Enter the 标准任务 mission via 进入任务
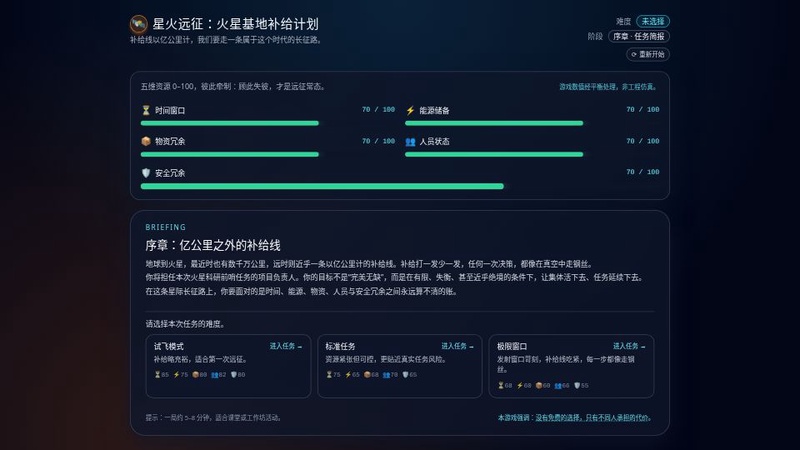The image size is (800, 450). click(457, 346)
